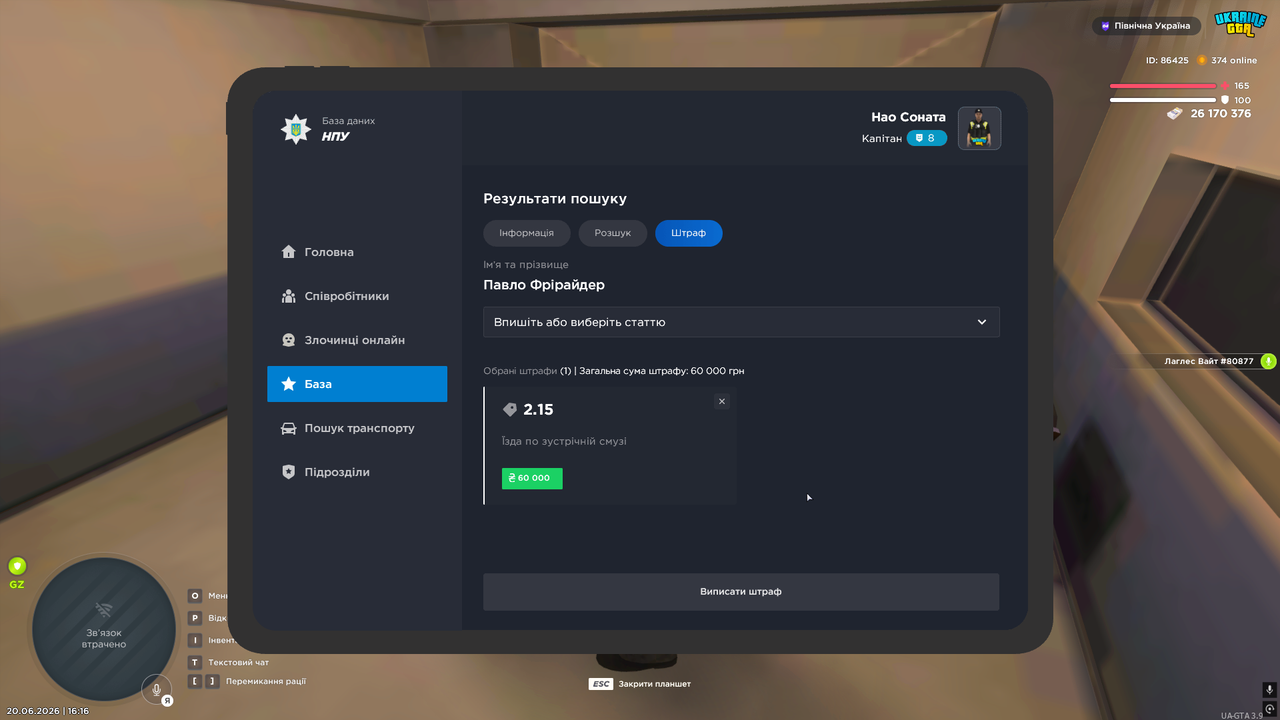Click the house icon beside Головна
The height and width of the screenshot is (720, 1280).
(288, 252)
